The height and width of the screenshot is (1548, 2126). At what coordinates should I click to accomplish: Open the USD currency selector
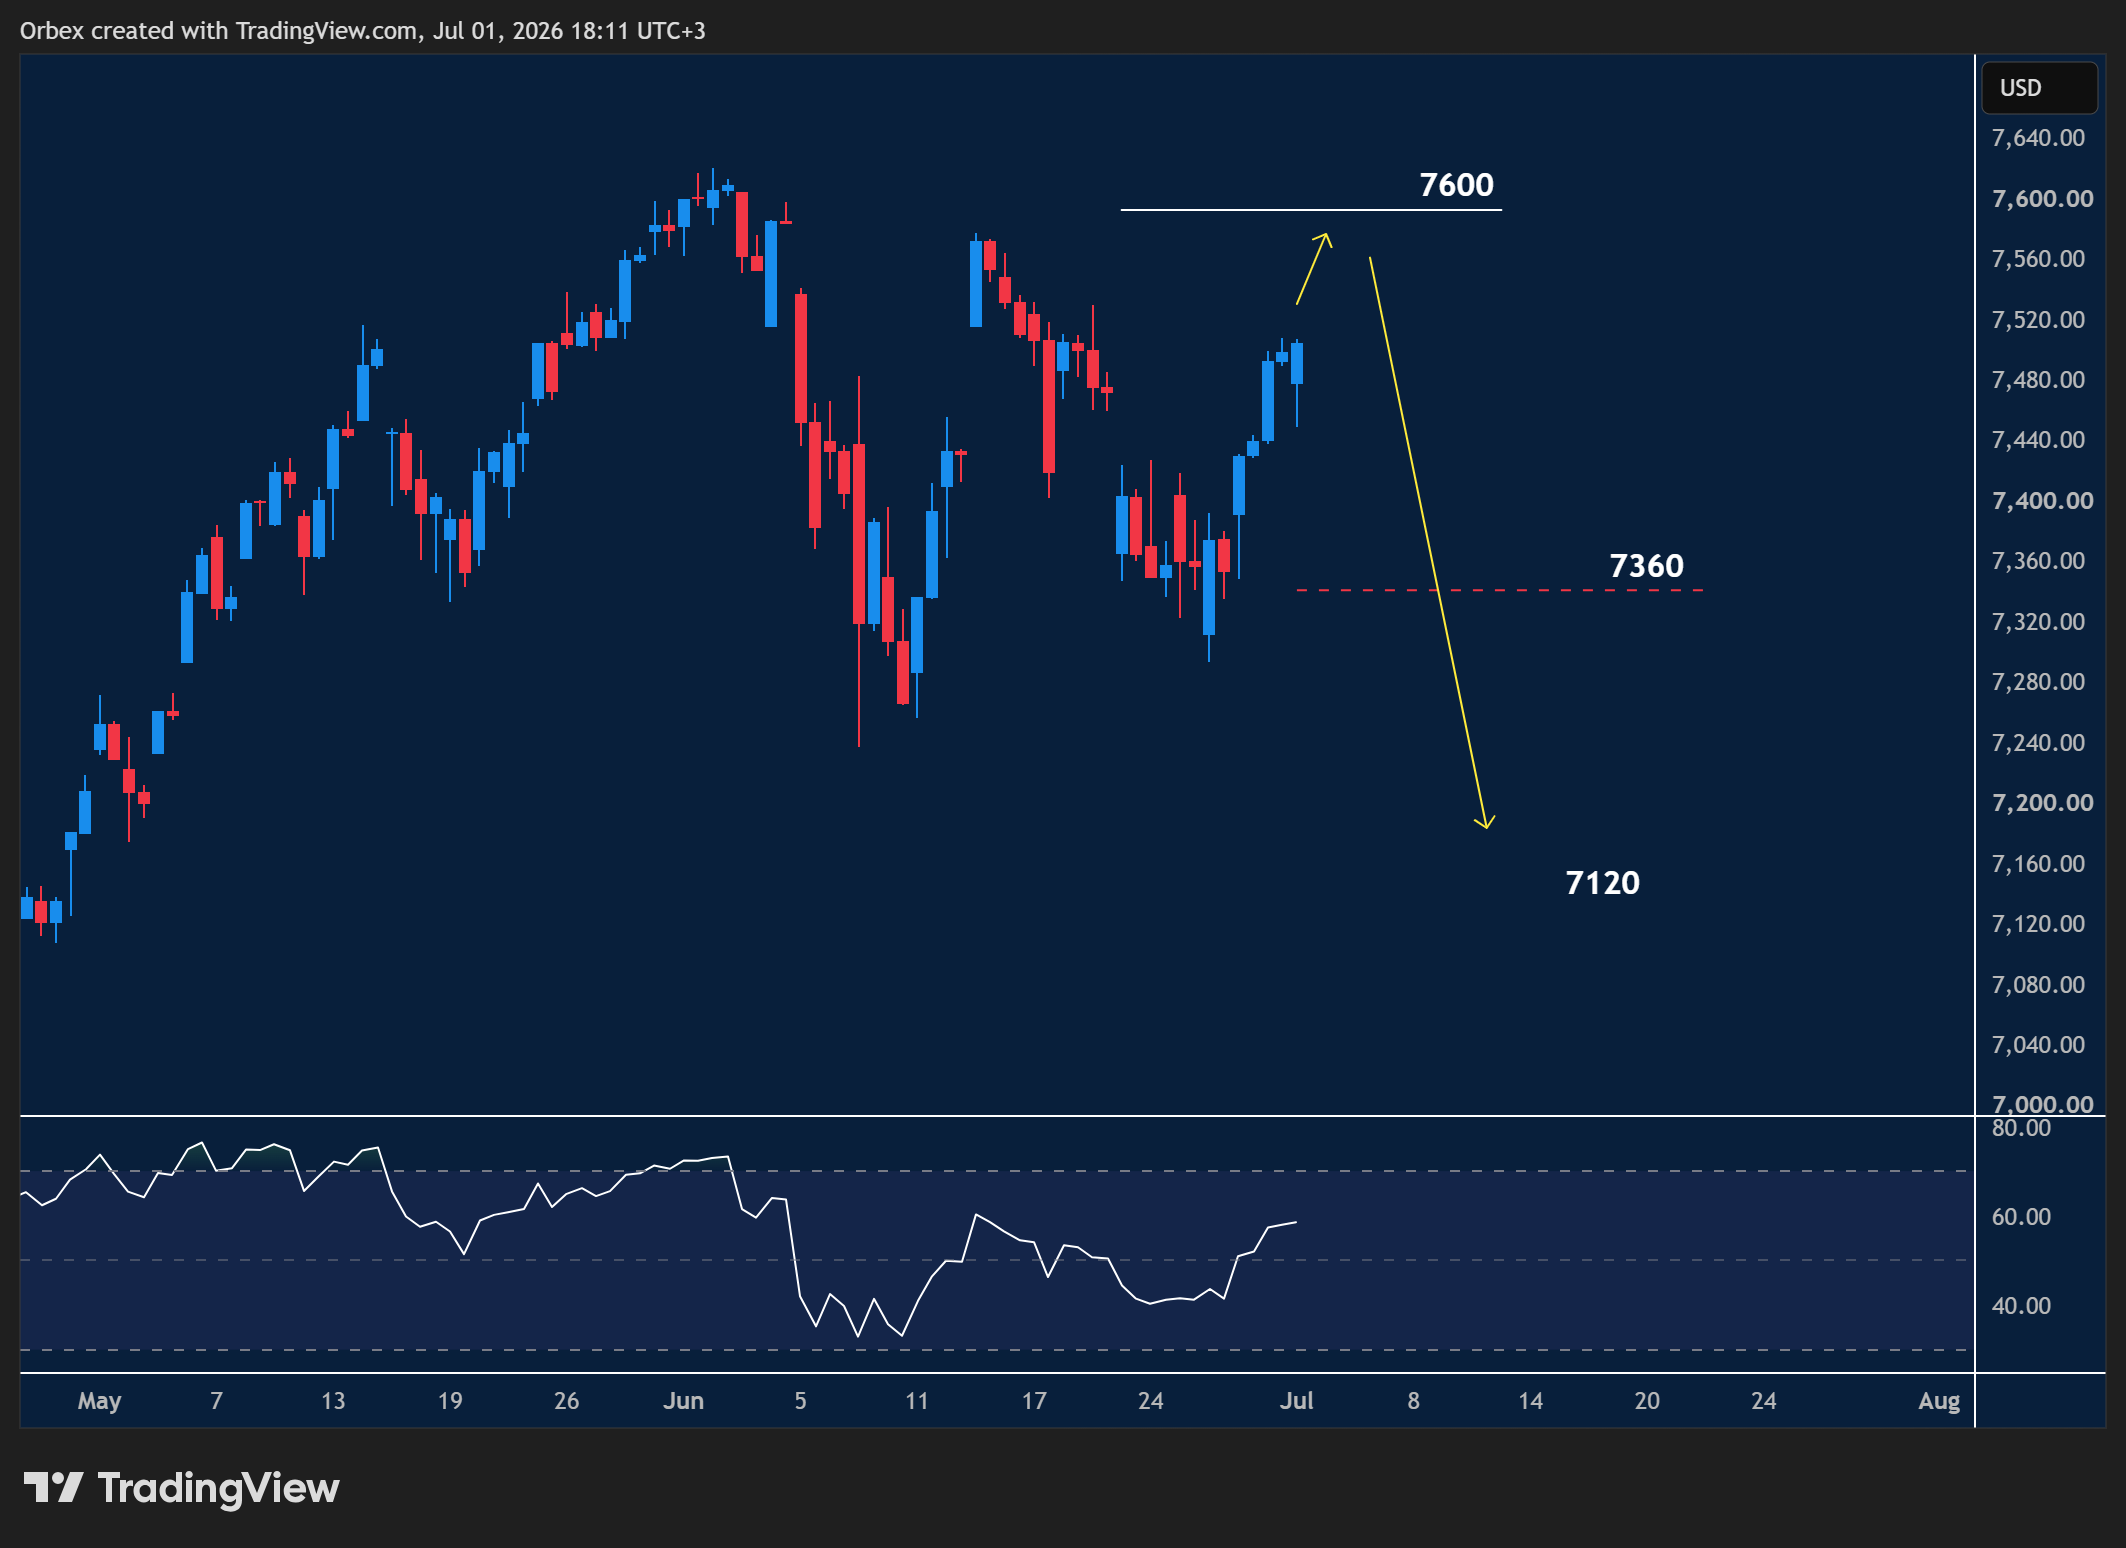pos(2039,88)
